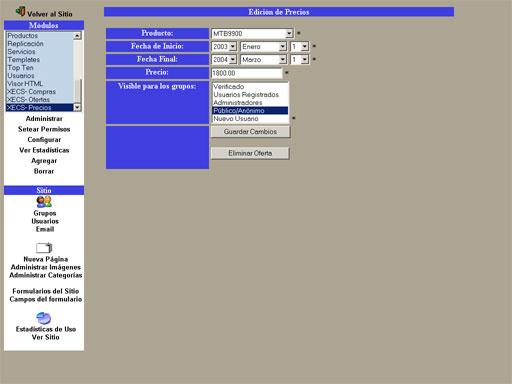Screen dimensions: 512x384
Task: Select Administradores in the groups list
Action: 250,103
